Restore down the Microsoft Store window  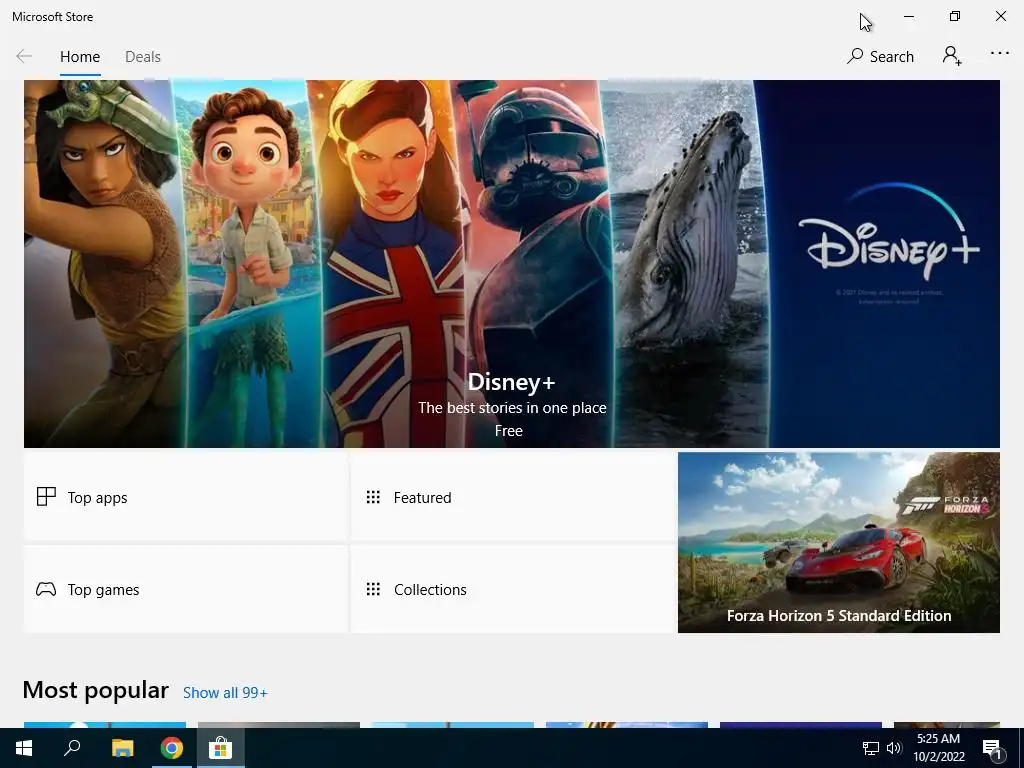point(955,16)
